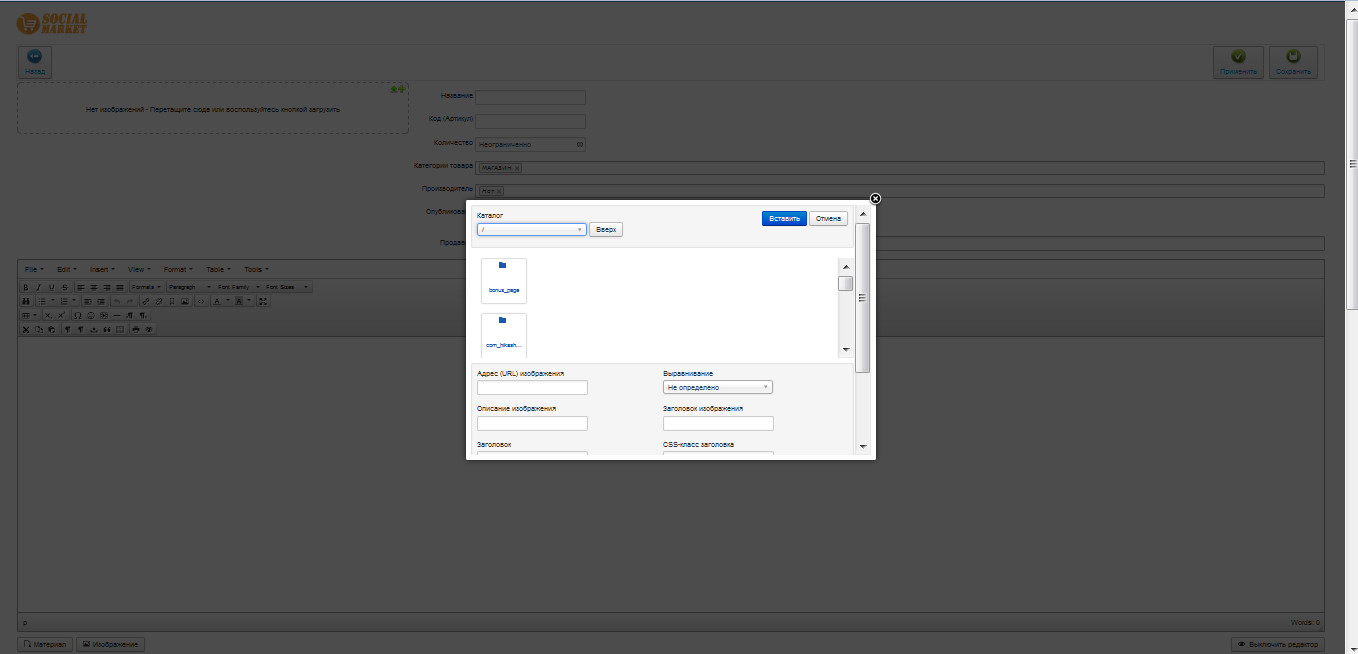The height and width of the screenshot is (654, 1358).
Task: Insert blockquote icon
Action: 107,330
